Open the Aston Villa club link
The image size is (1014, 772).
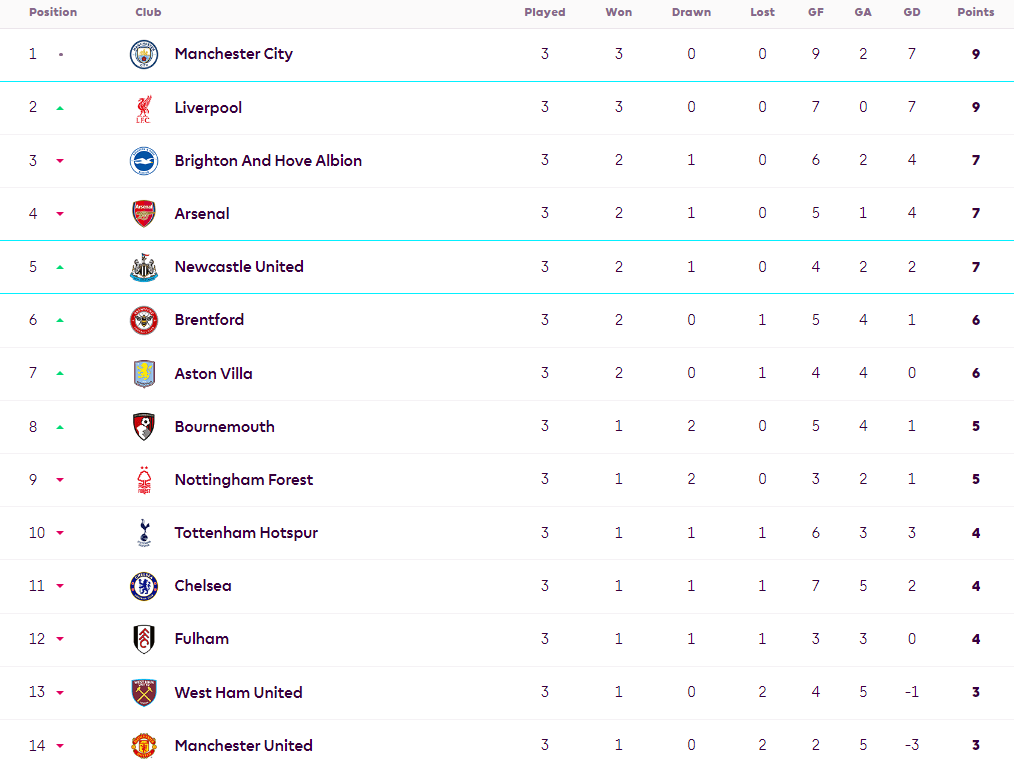pos(213,374)
